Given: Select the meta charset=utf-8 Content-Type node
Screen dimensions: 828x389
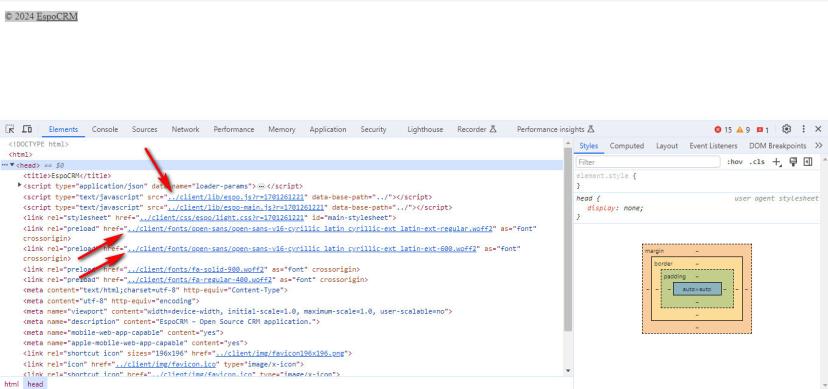Looking at the screenshot, I should click(x=155, y=290).
